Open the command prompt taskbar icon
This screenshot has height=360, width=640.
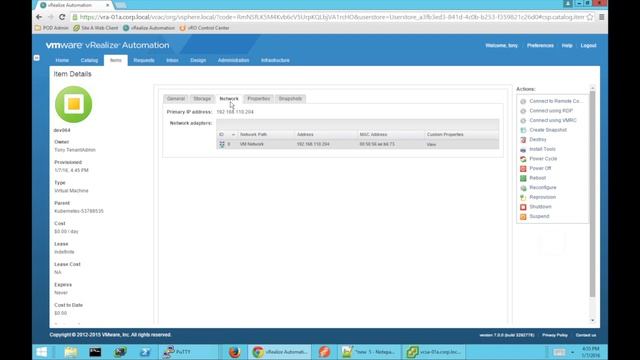(95, 352)
